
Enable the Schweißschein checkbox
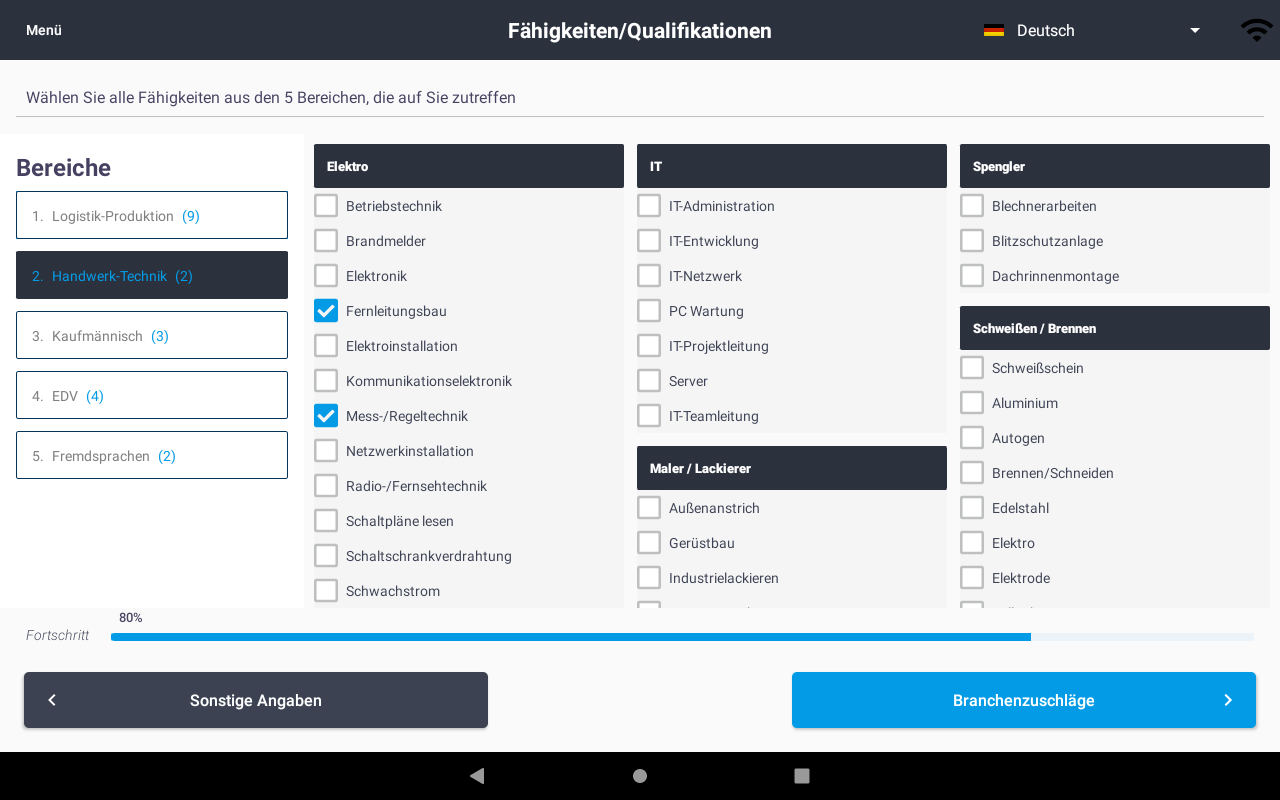point(972,368)
